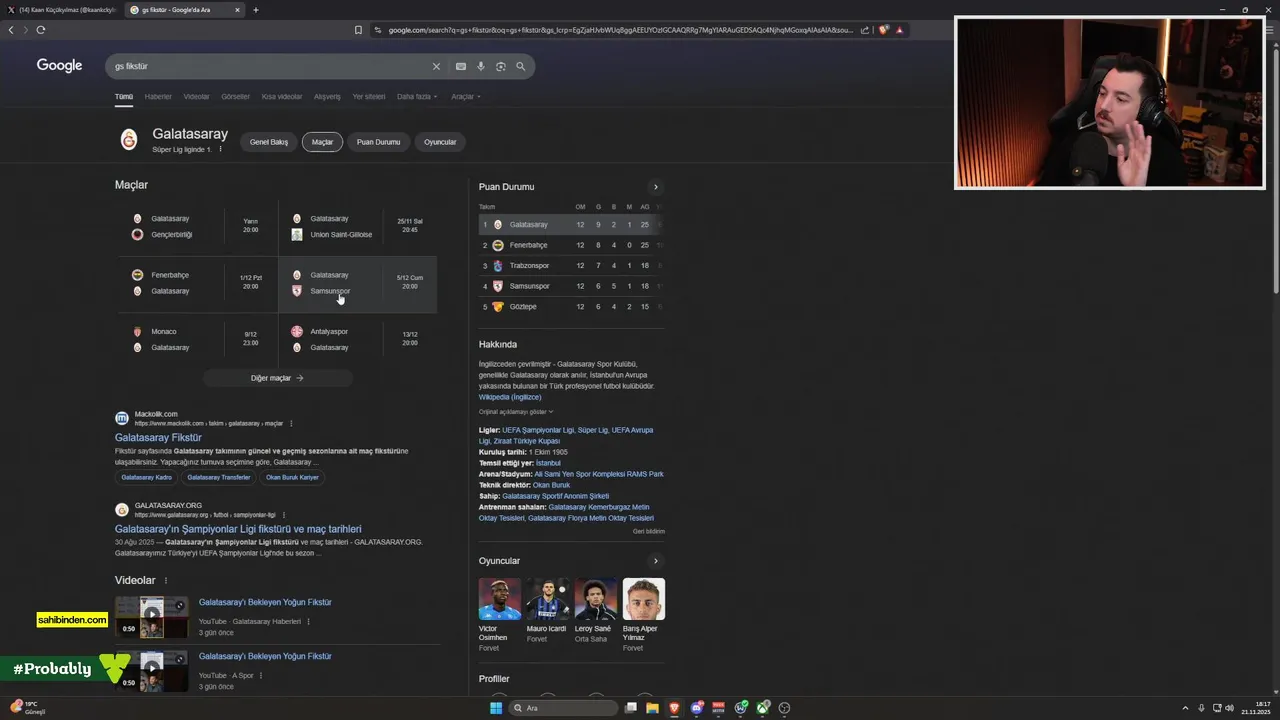Click the Google logo
The width and height of the screenshot is (1280, 720).
coord(59,65)
